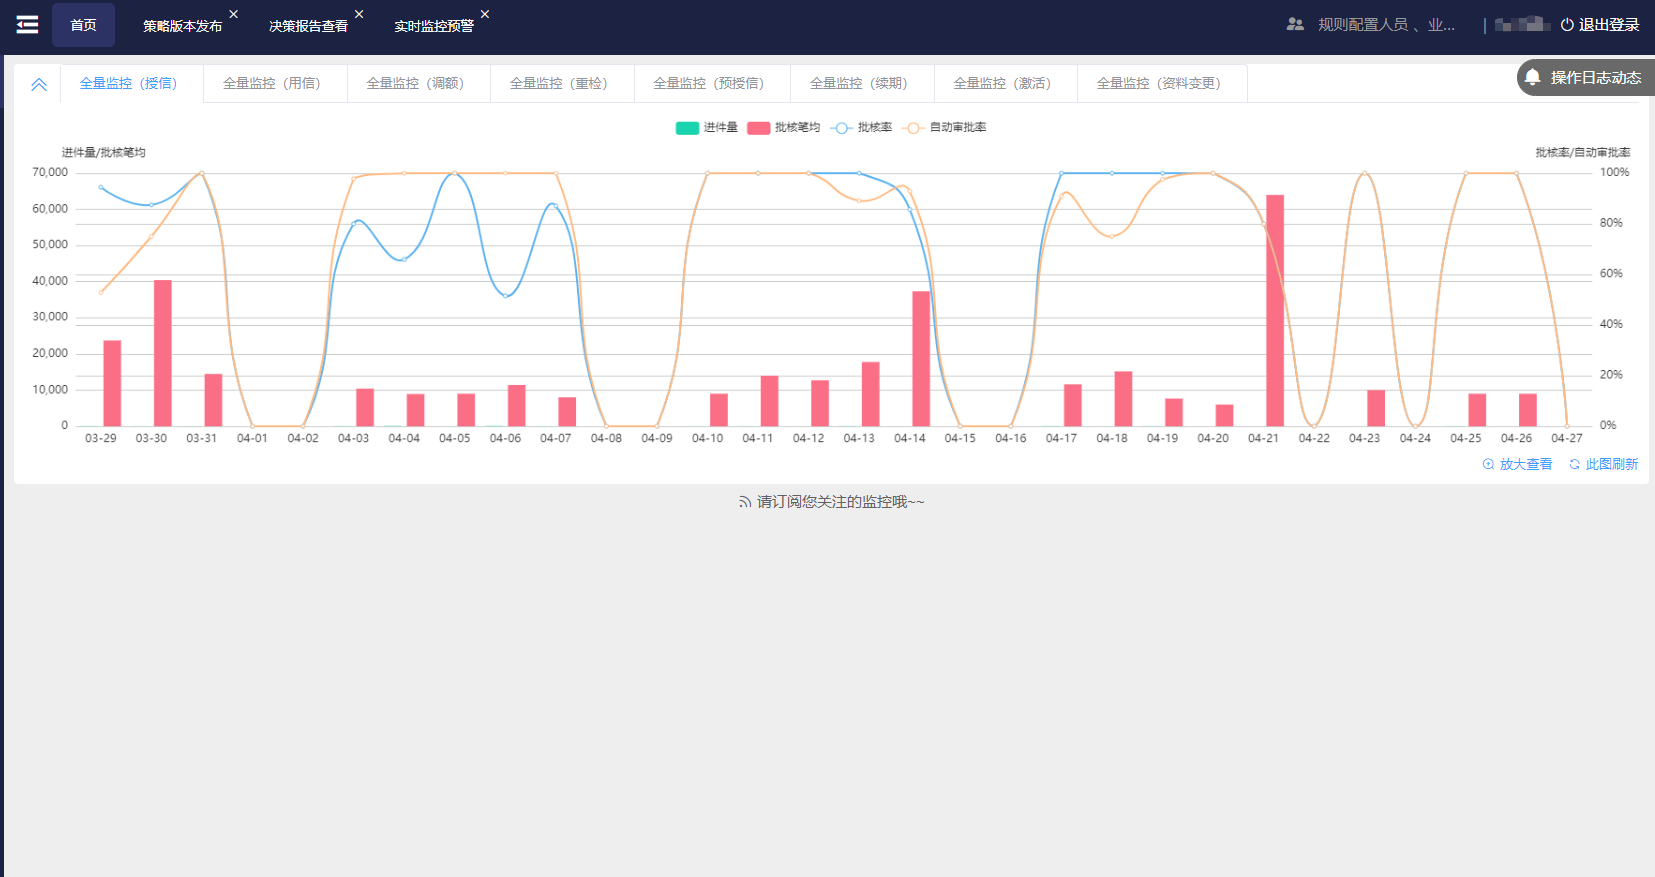The image size is (1655, 877).
Task: Close the 决策报告查看 tab
Action: (x=359, y=14)
